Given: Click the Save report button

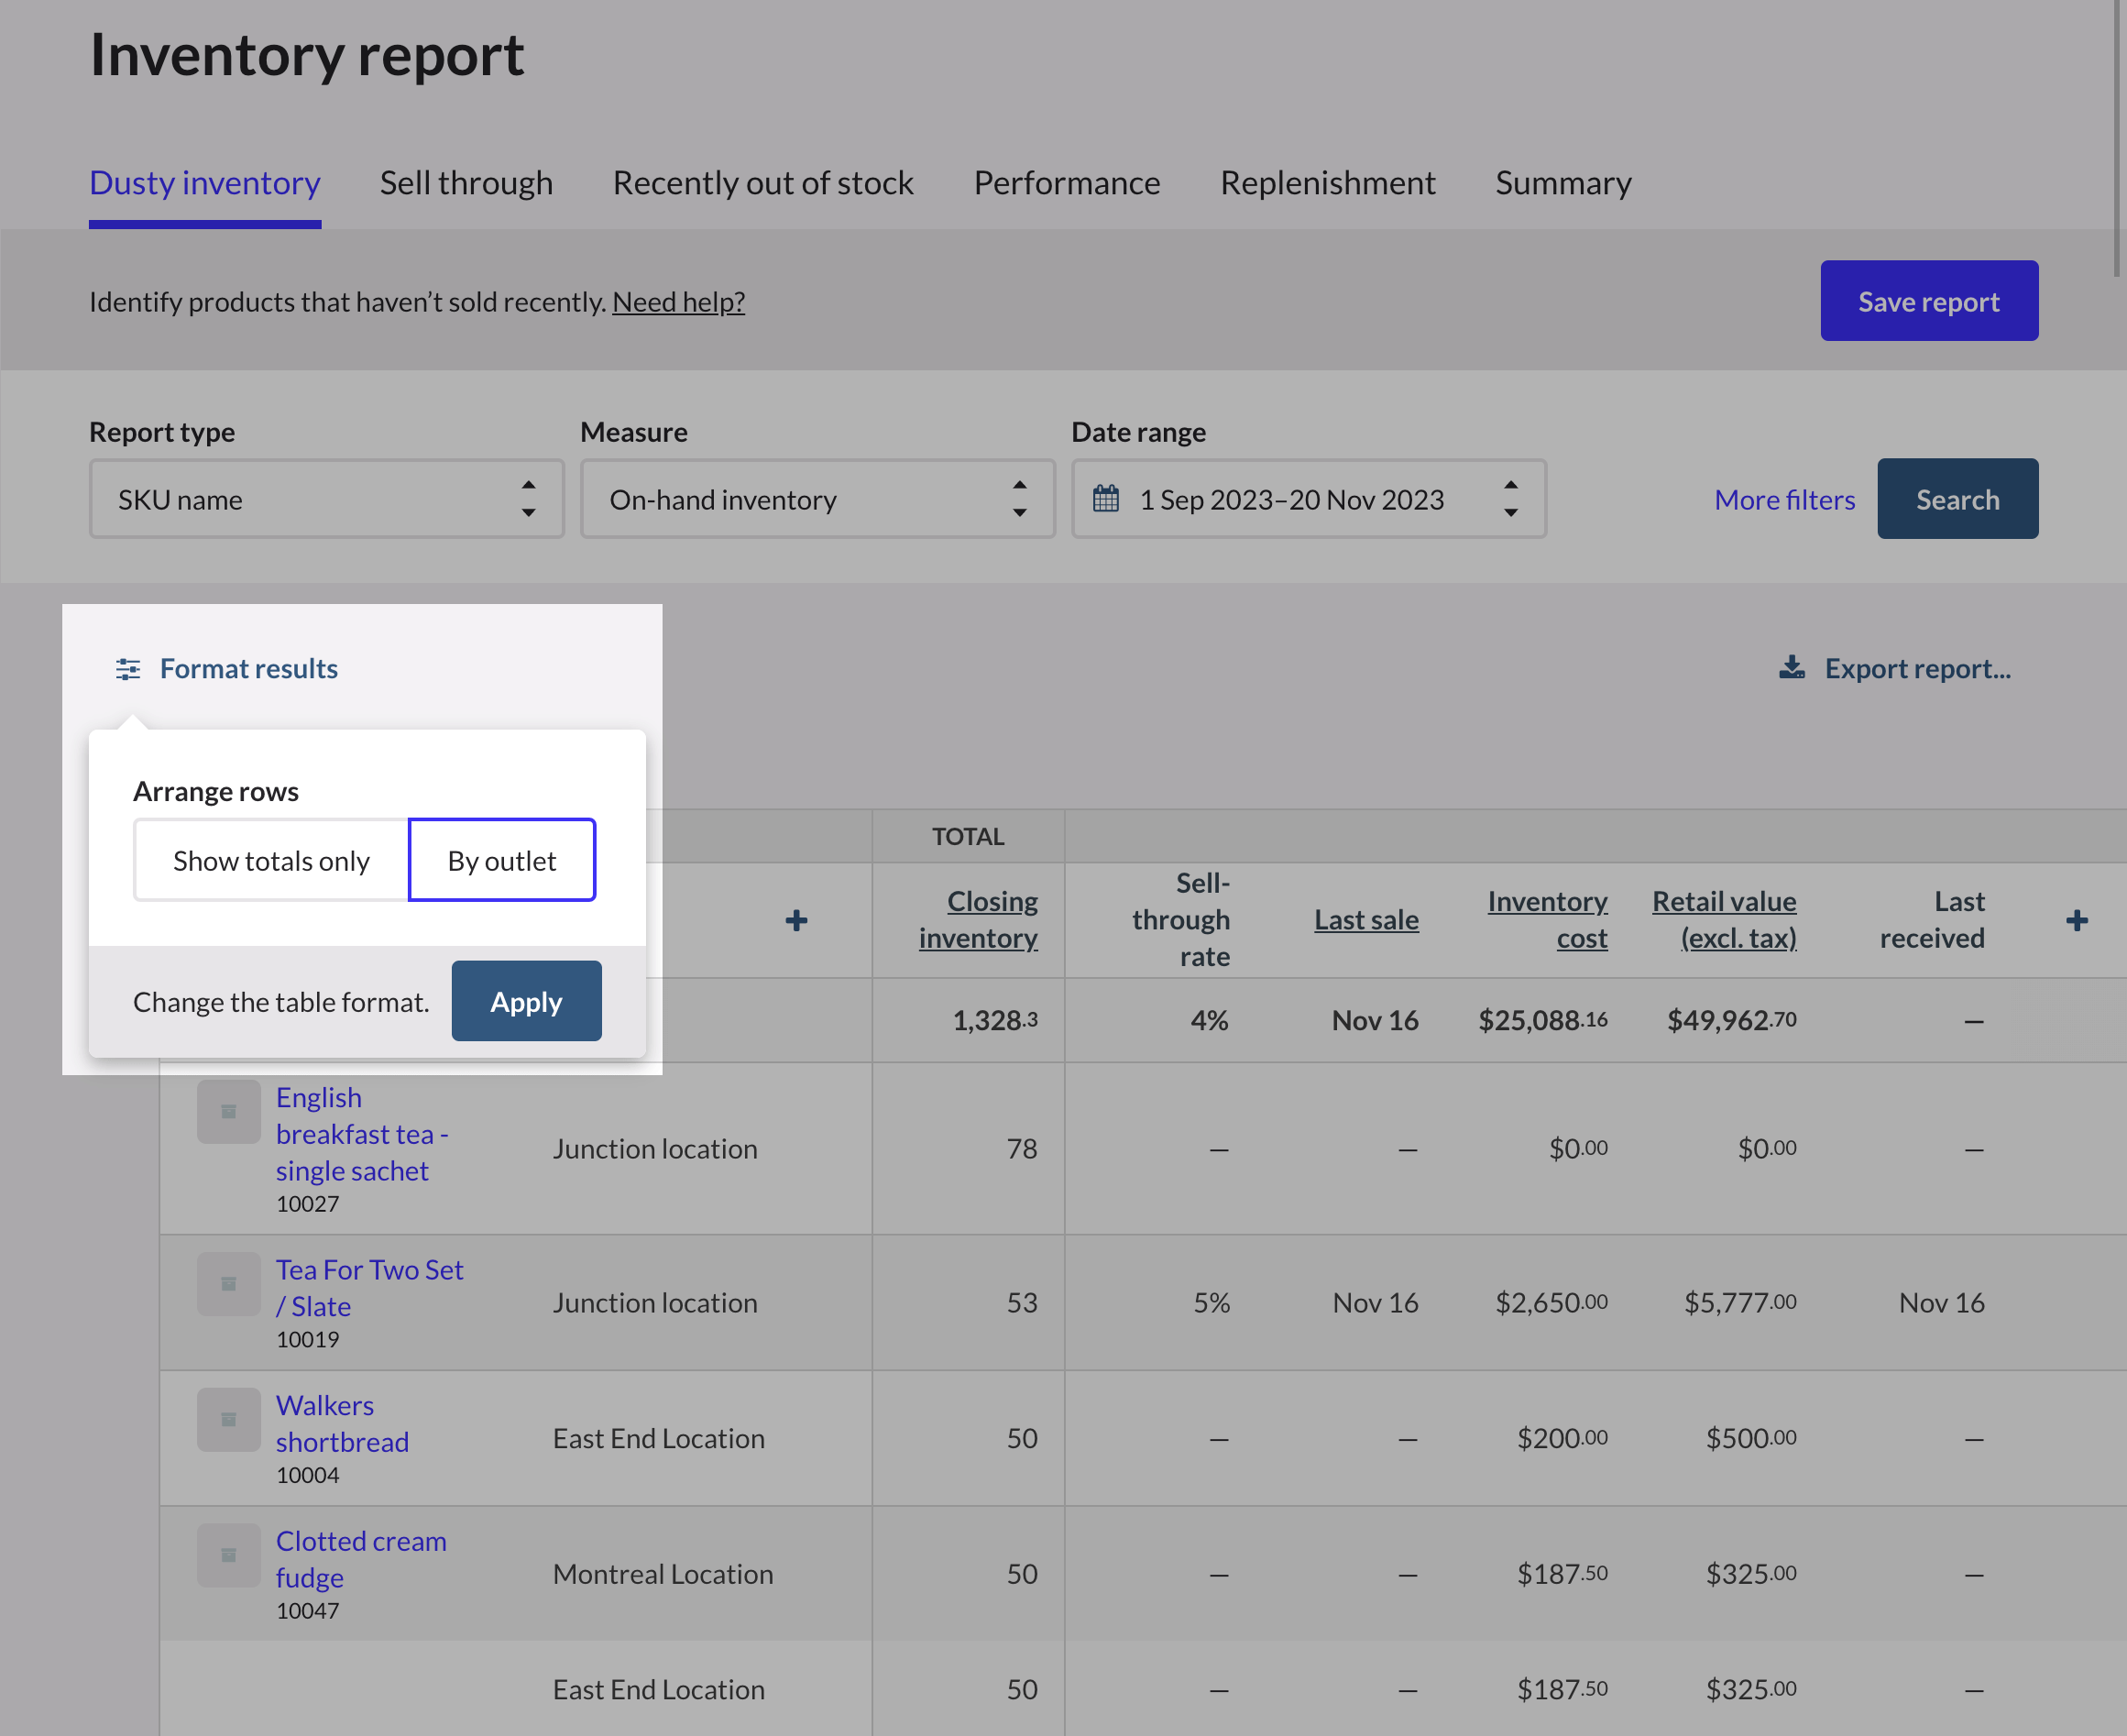Looking at the screenshot, I should 1928,301.
